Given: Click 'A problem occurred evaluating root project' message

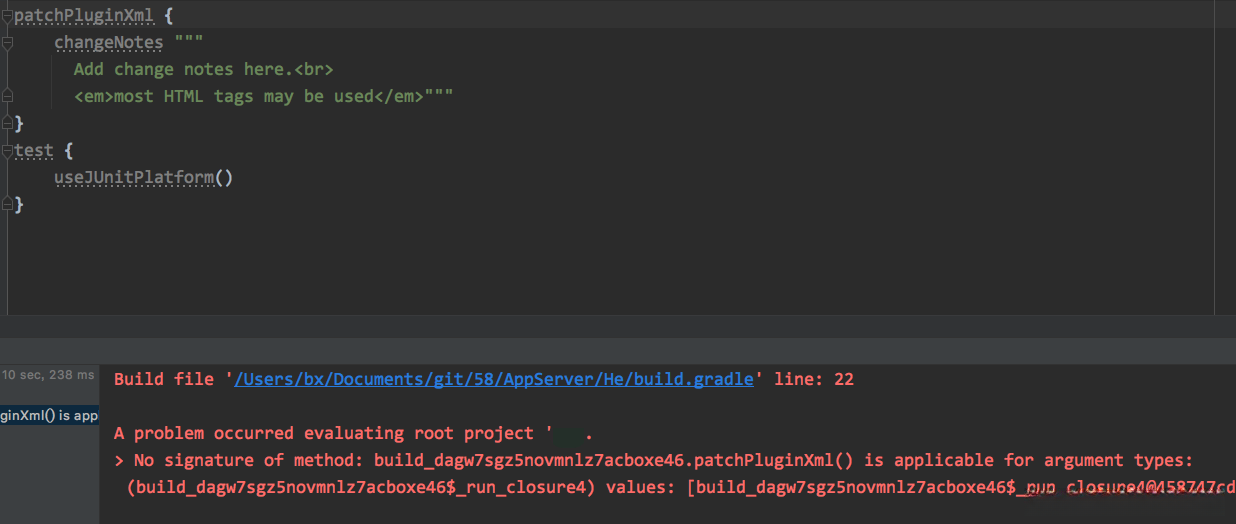Looking at the screenshot, I should coord(354,433).
